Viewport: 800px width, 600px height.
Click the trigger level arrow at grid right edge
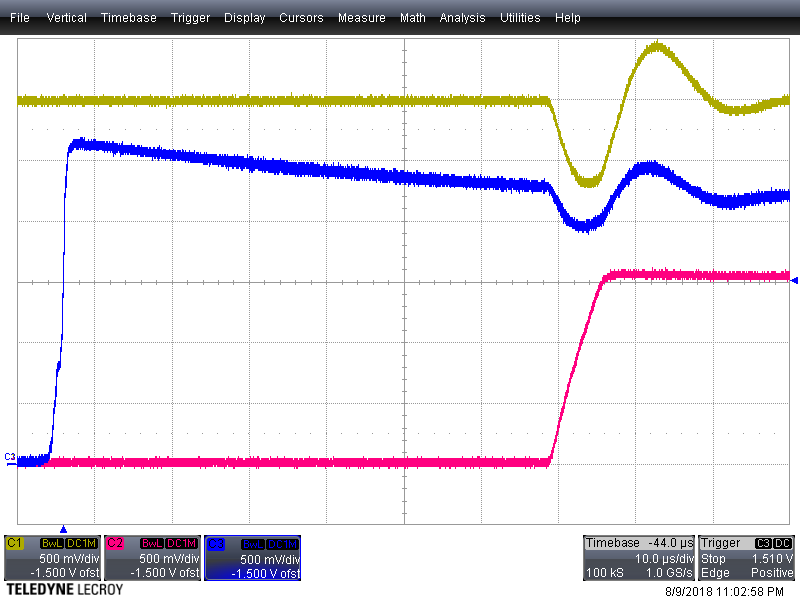794,281
